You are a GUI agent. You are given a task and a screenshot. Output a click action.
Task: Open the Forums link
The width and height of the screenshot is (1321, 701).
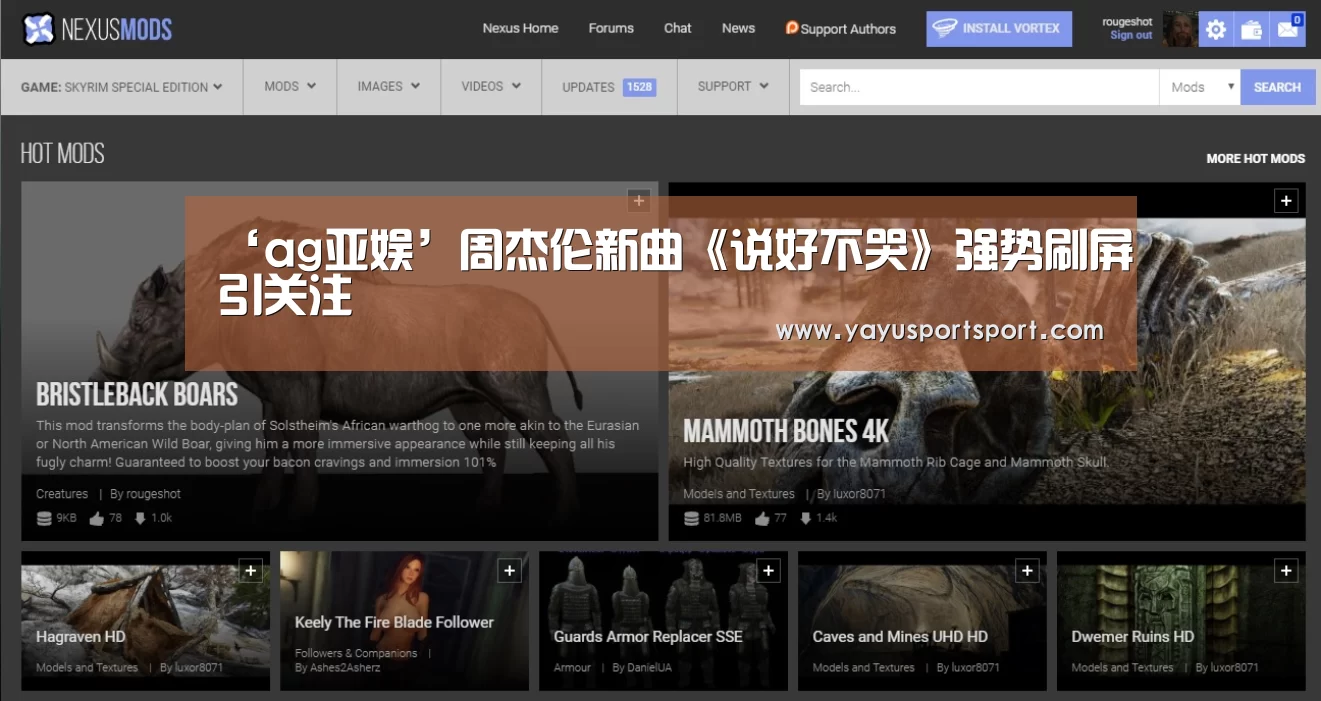point(611,28)
